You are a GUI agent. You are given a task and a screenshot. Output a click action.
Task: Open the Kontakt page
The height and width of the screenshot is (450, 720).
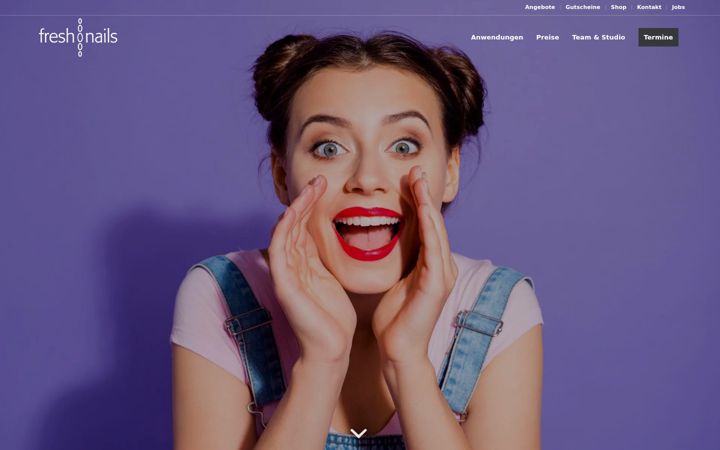pyautogui.click(x=649, y=7)
